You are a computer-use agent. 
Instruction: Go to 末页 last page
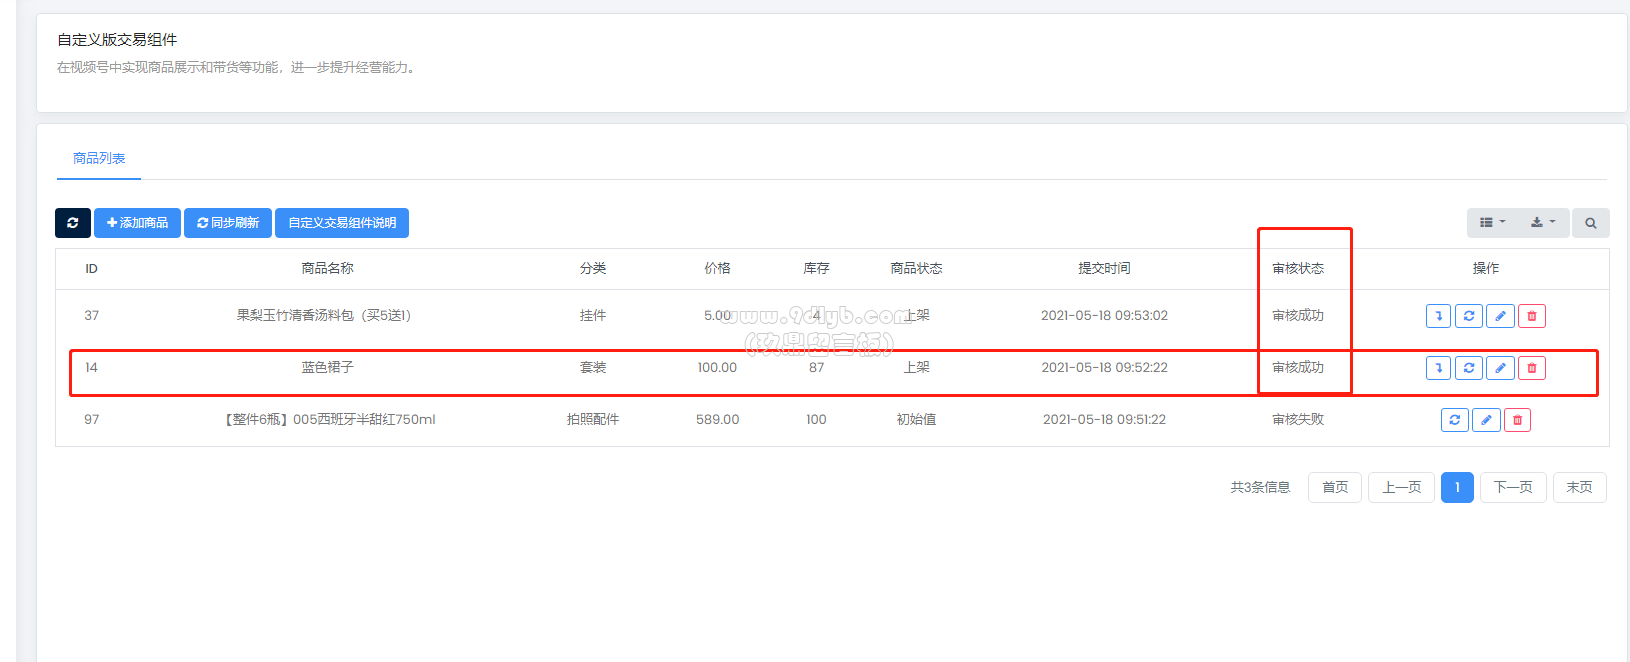tap(1579, 487)
